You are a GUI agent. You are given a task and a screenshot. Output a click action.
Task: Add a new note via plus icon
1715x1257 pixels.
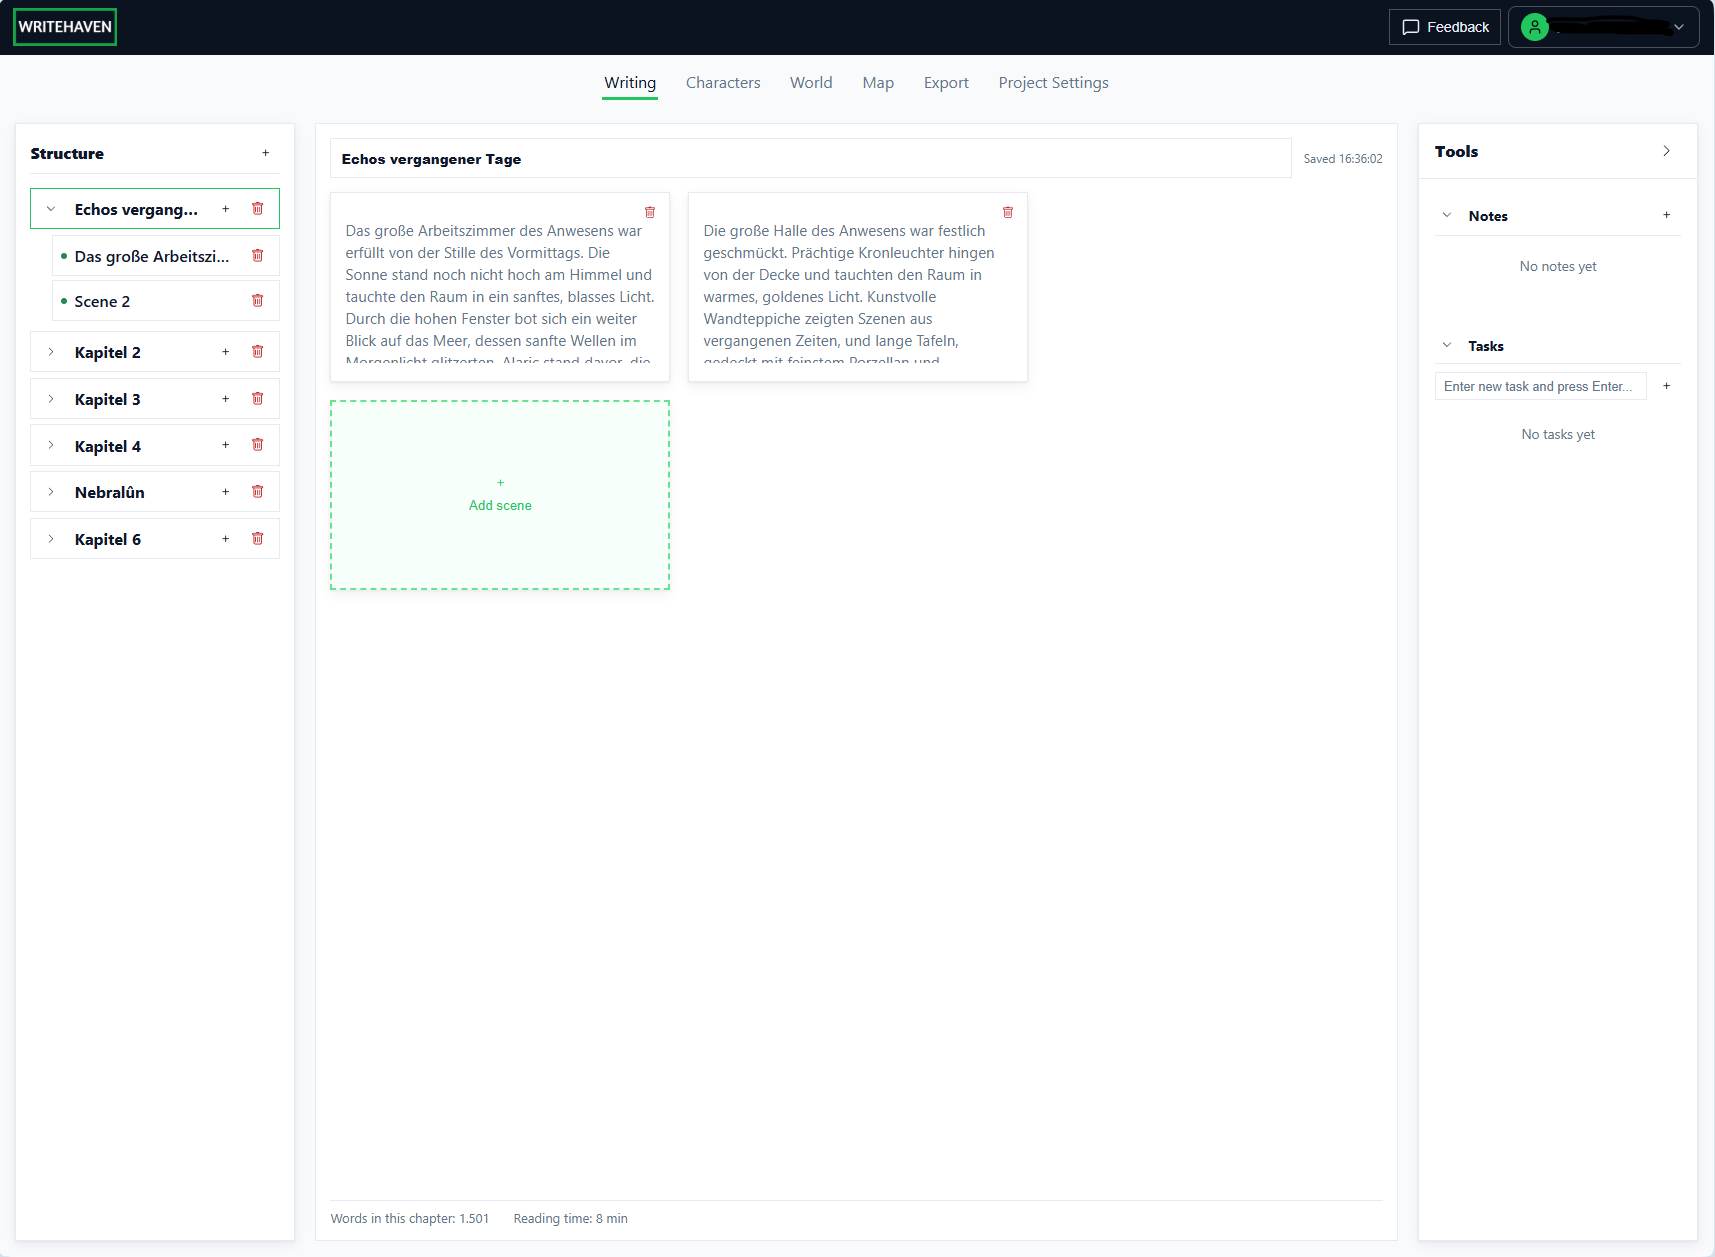[1666, 214]
